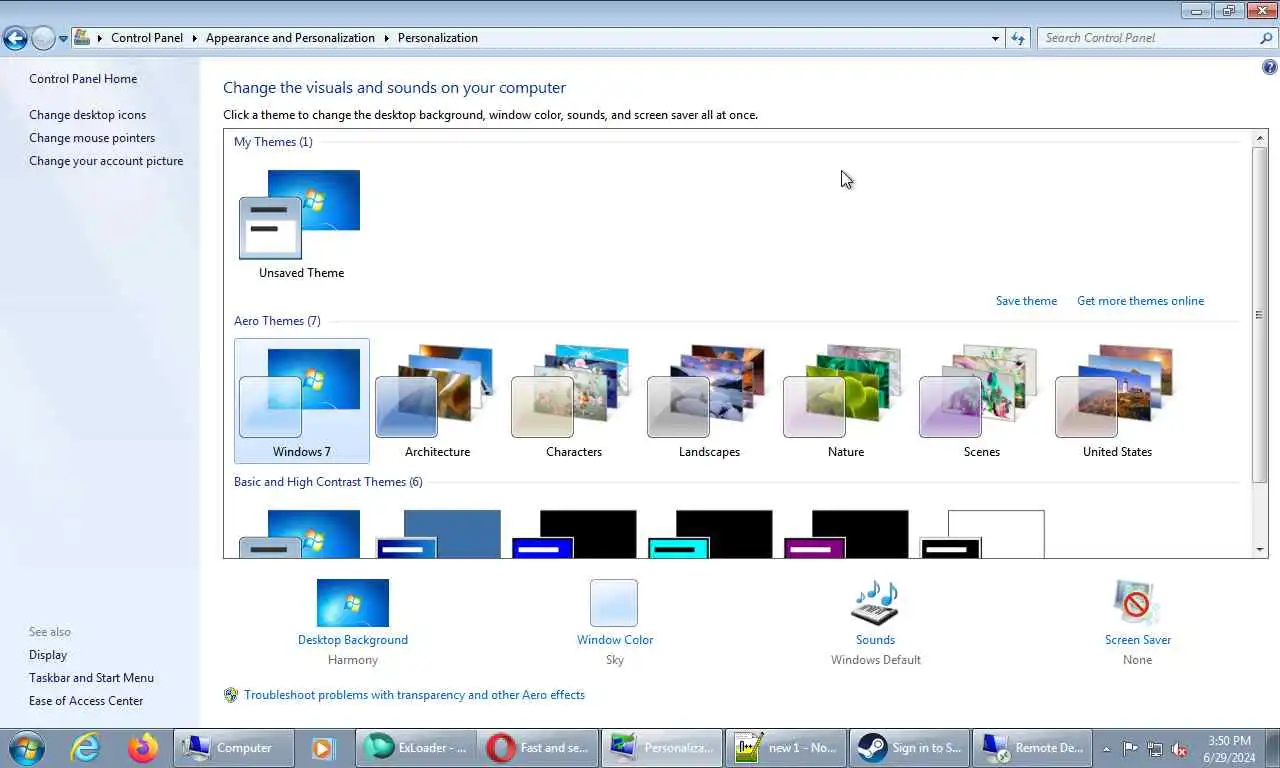Select the white high contrast theme
Screen dimensions: 1280x768
(981, 534)
